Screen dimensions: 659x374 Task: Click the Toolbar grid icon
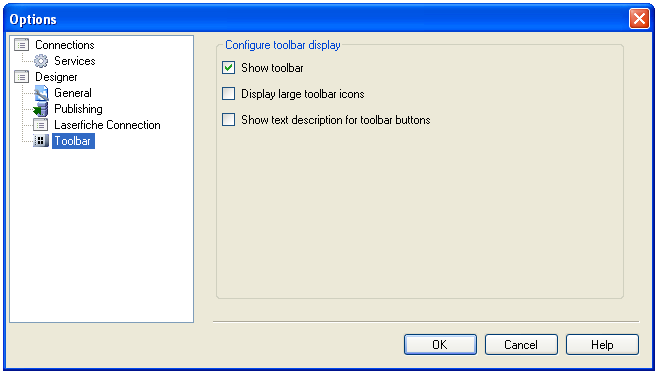[41, 141]
